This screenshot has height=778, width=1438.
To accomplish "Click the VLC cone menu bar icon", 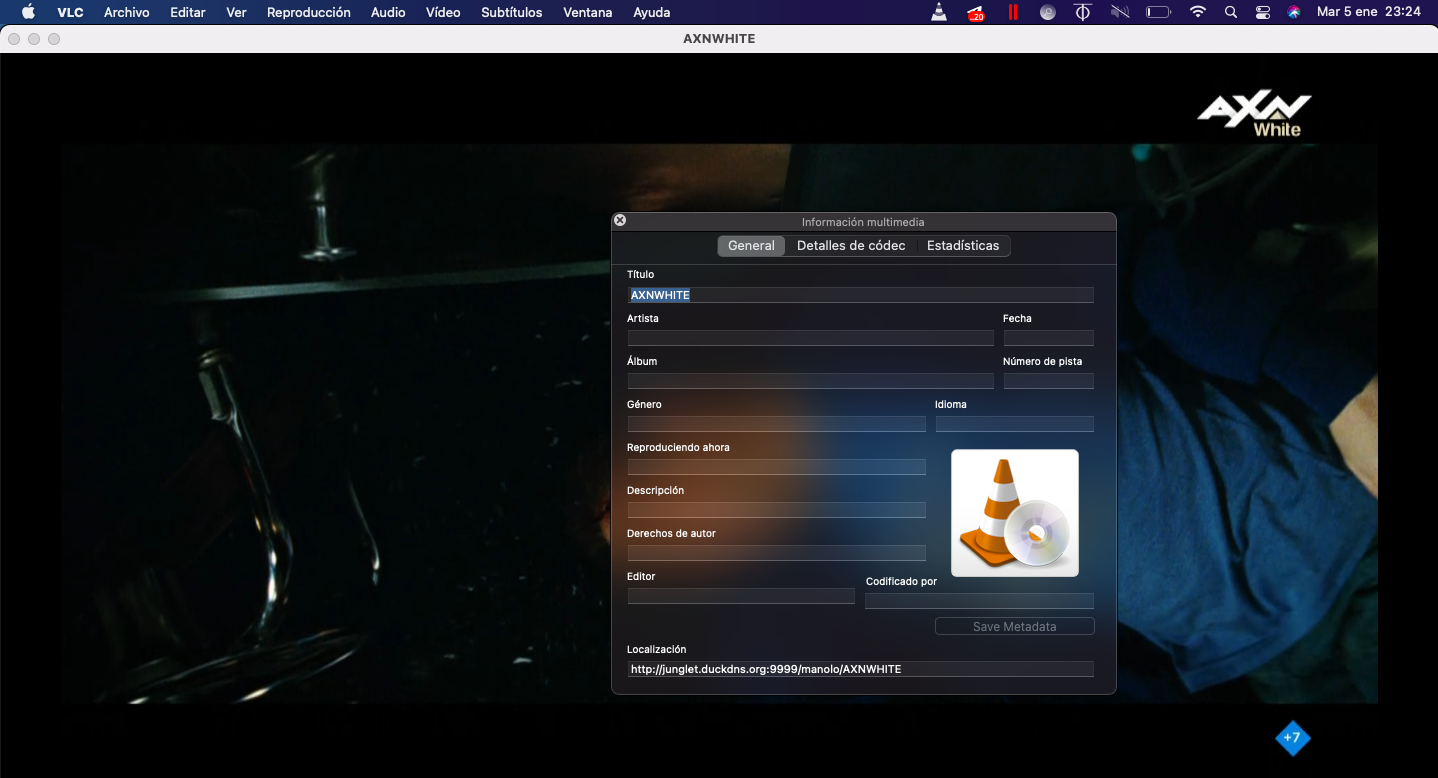I will (938, 13).
